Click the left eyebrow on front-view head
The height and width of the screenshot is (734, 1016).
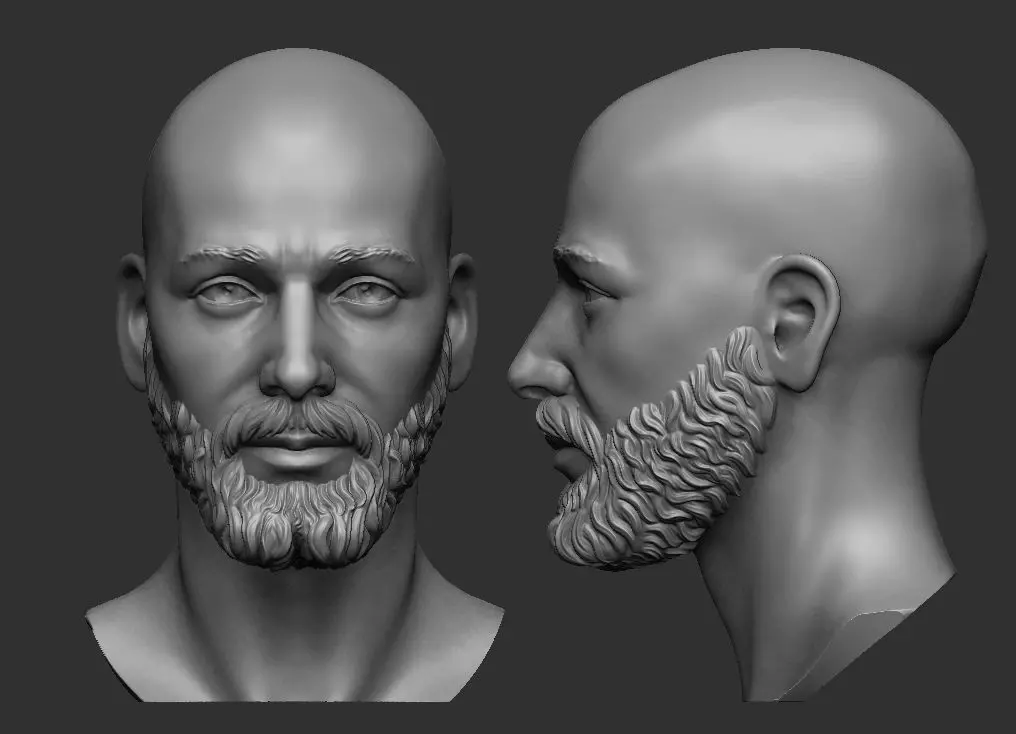coord(224,255)
